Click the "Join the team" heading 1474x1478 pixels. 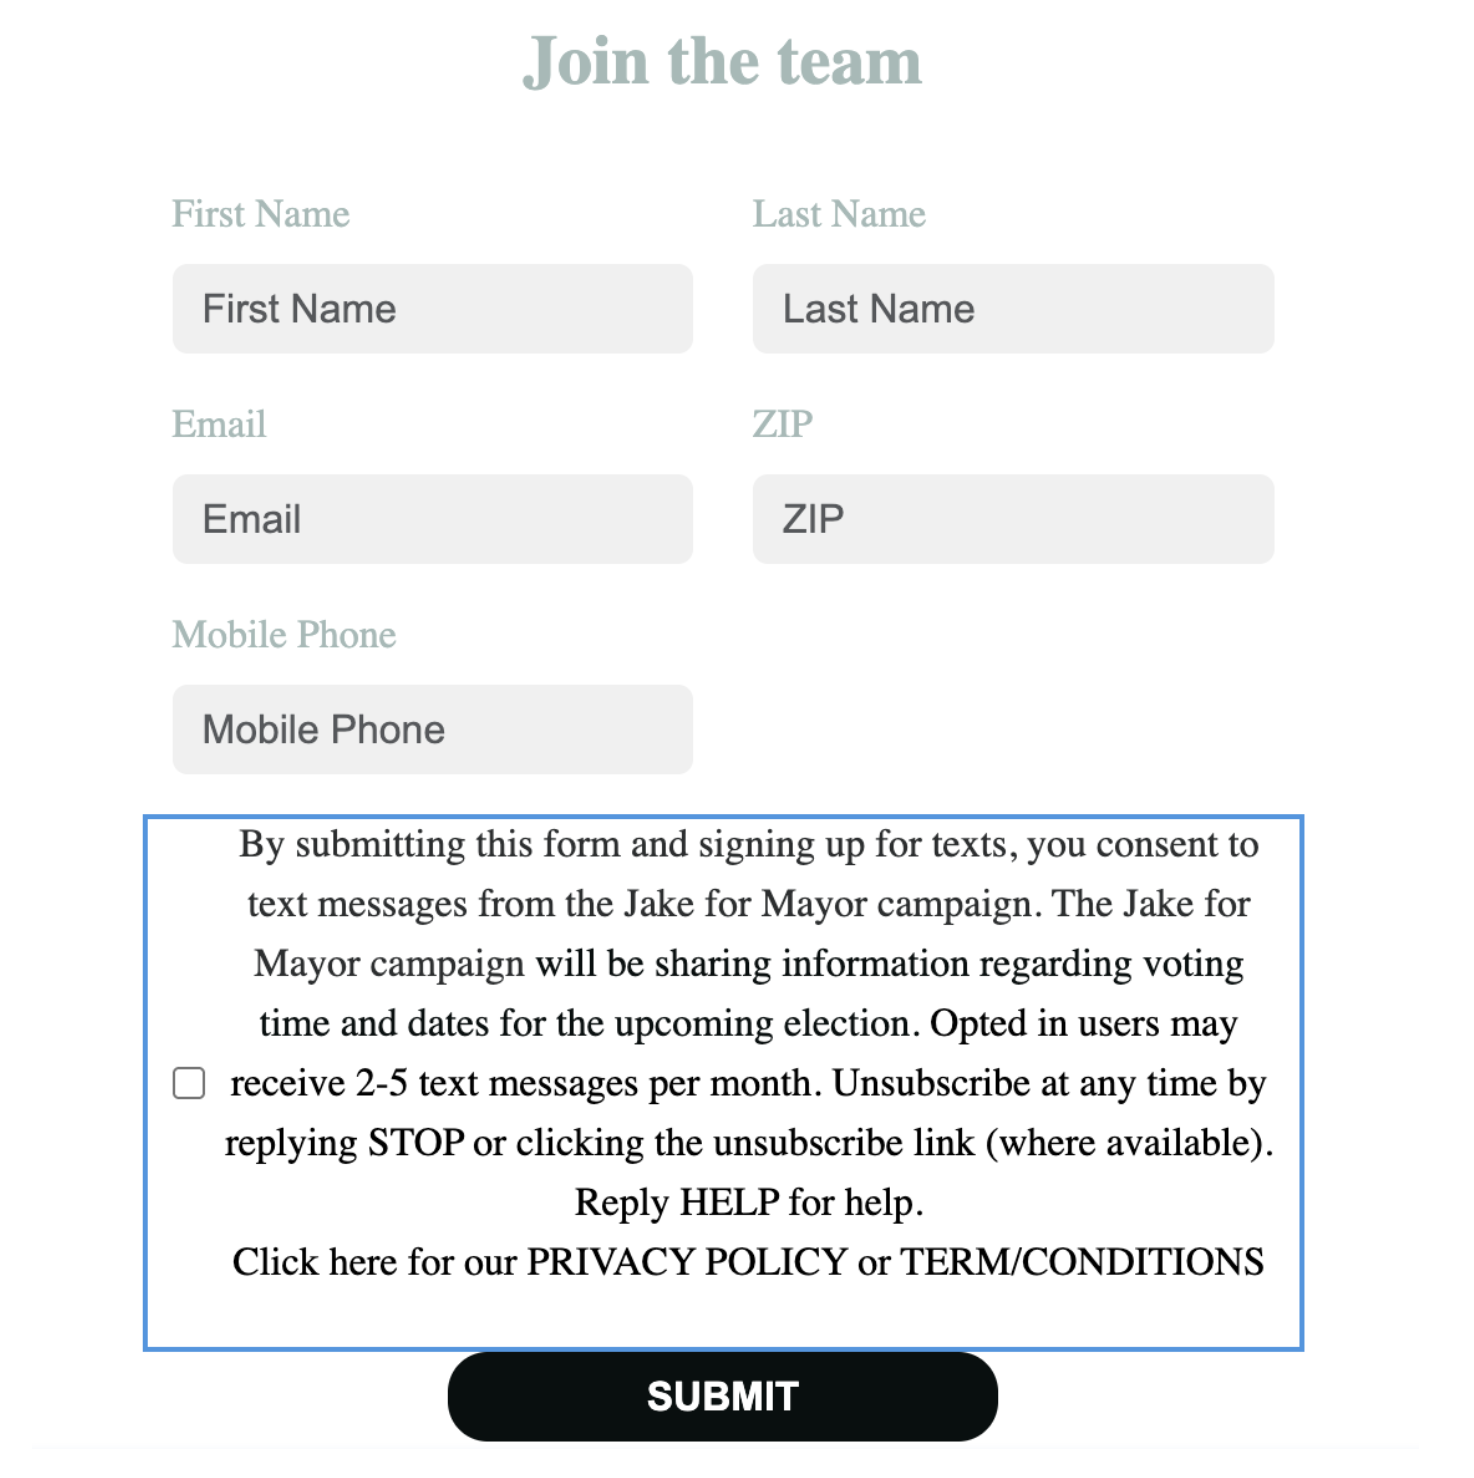(722, 62)
